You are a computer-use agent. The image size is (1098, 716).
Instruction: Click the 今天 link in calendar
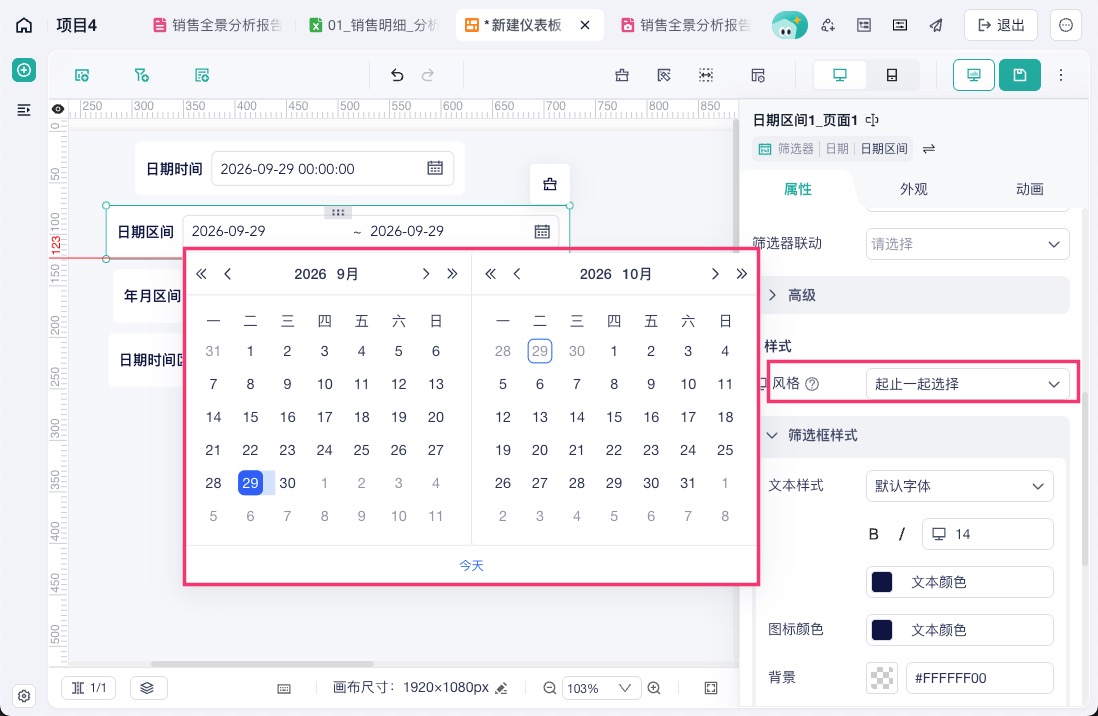pyautogui.click(x=471, y=565)
